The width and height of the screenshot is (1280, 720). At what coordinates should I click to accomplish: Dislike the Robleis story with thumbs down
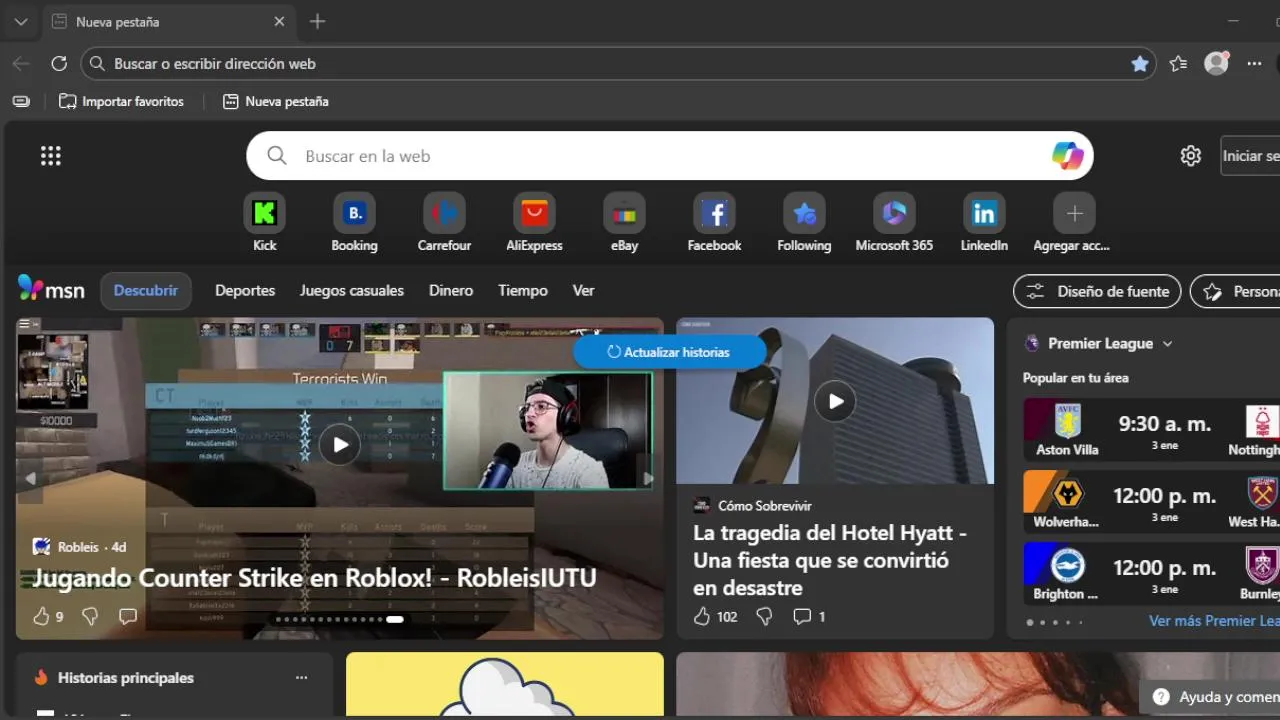pyautogui.click(x=90, y=616)
